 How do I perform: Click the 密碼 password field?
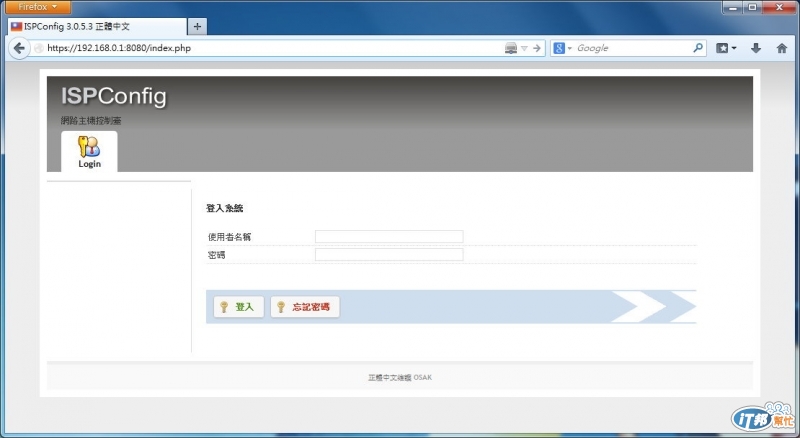(389, 254)
